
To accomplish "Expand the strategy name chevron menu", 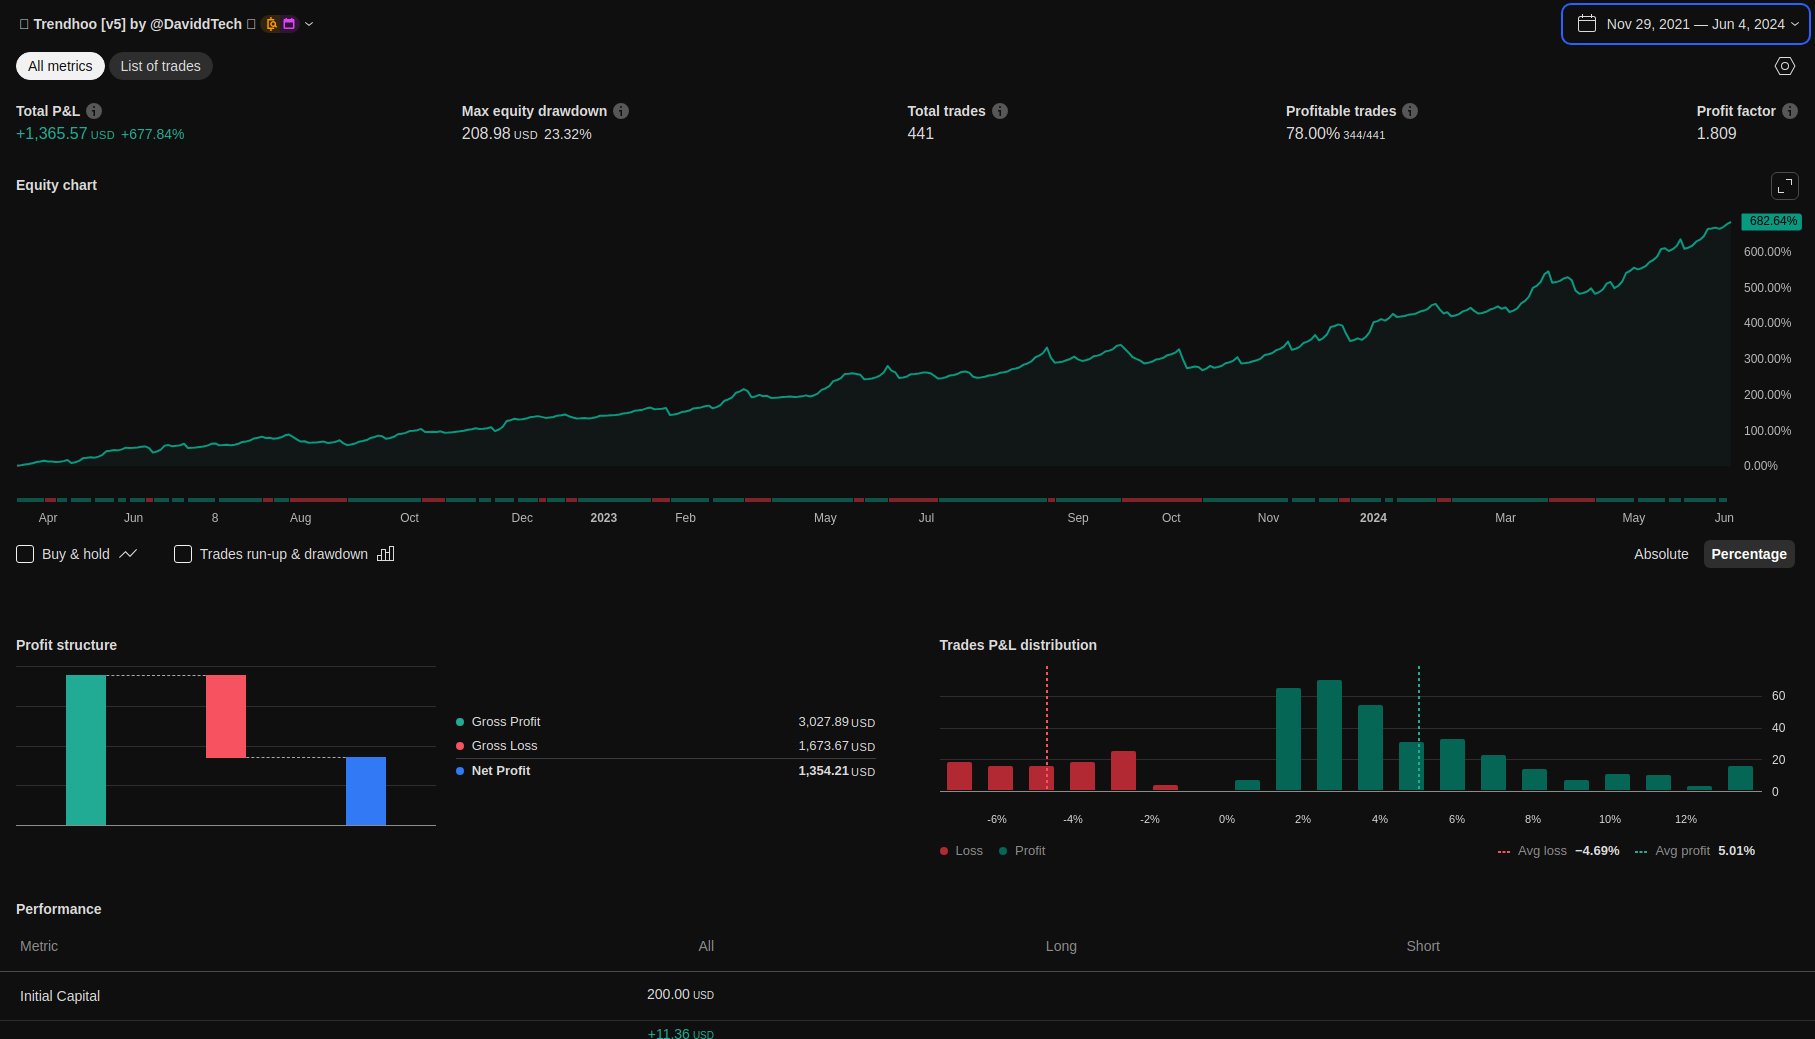I will click(x=309, y=24).
